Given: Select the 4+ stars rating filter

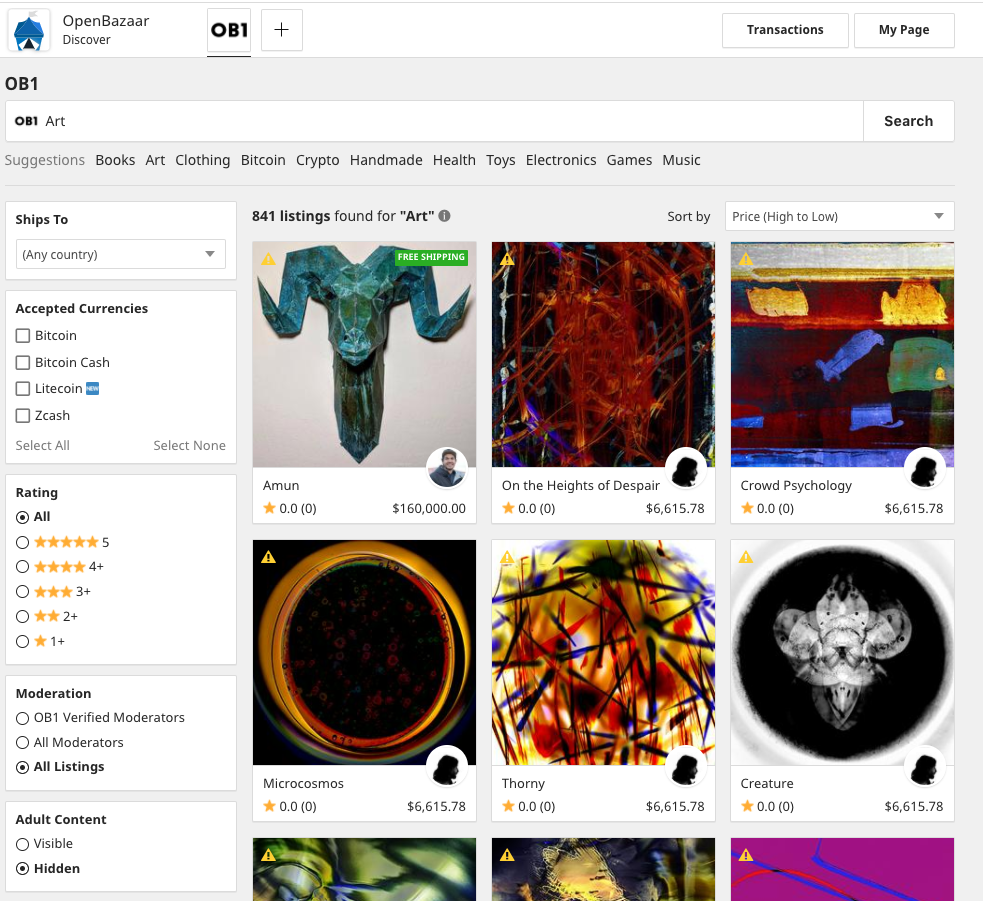Looking at the screenshot, I should pyautogui.click(x=23, y=567).
